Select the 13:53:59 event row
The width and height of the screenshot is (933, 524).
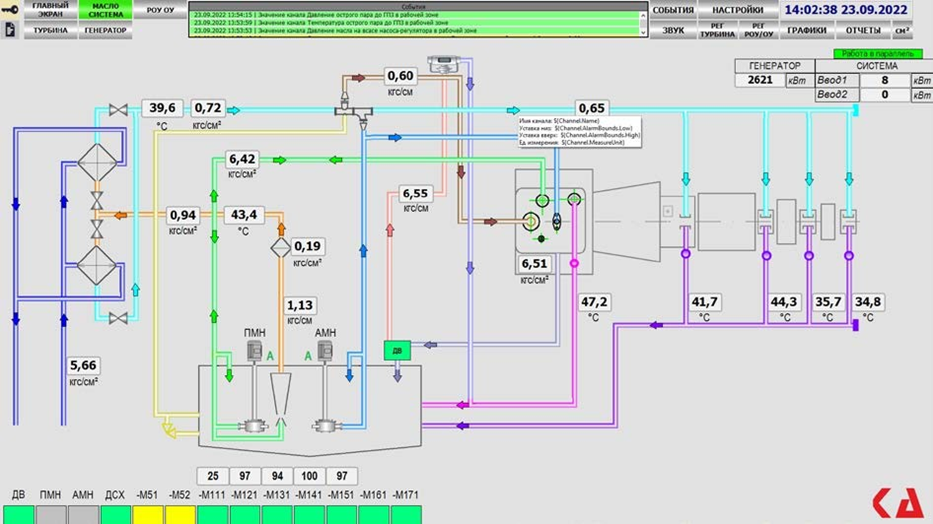click(x=415, y=23)
